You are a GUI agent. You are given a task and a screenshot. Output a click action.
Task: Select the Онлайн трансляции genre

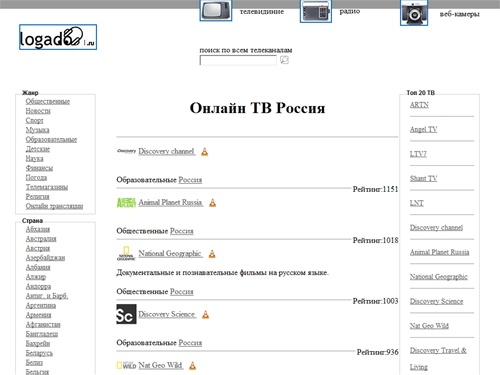click(54, 206)
